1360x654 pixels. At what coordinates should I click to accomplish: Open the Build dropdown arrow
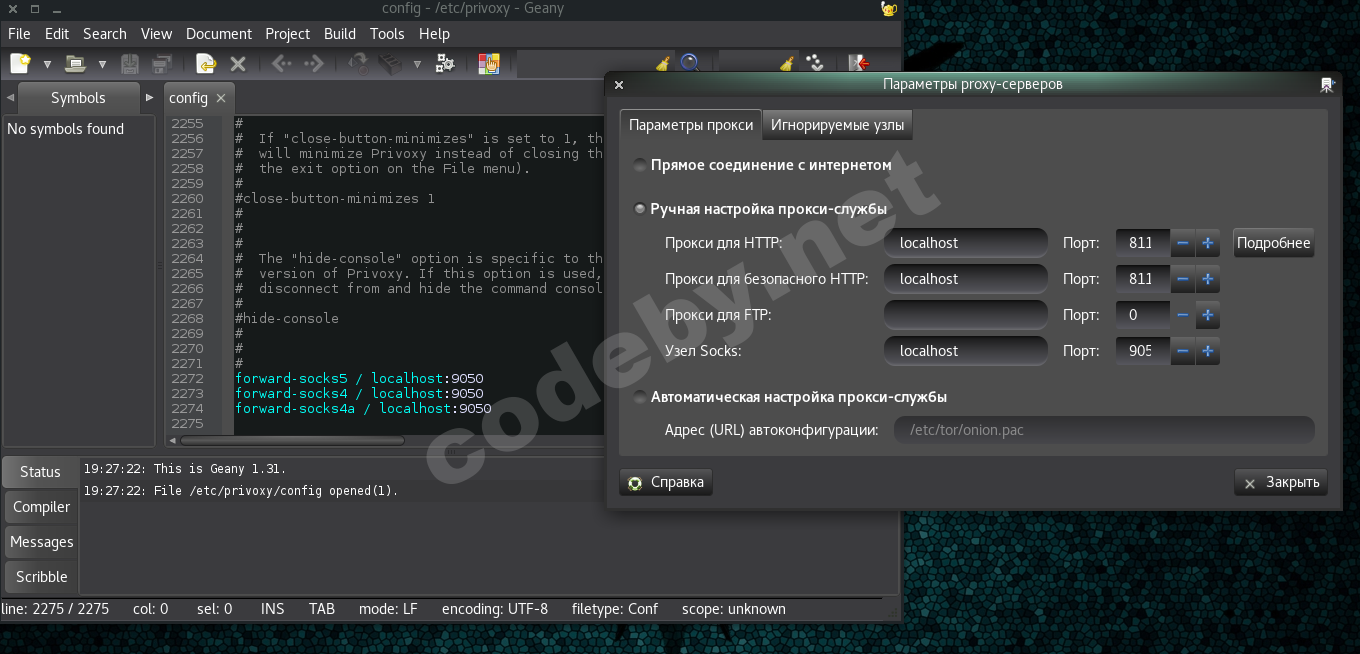416,65
